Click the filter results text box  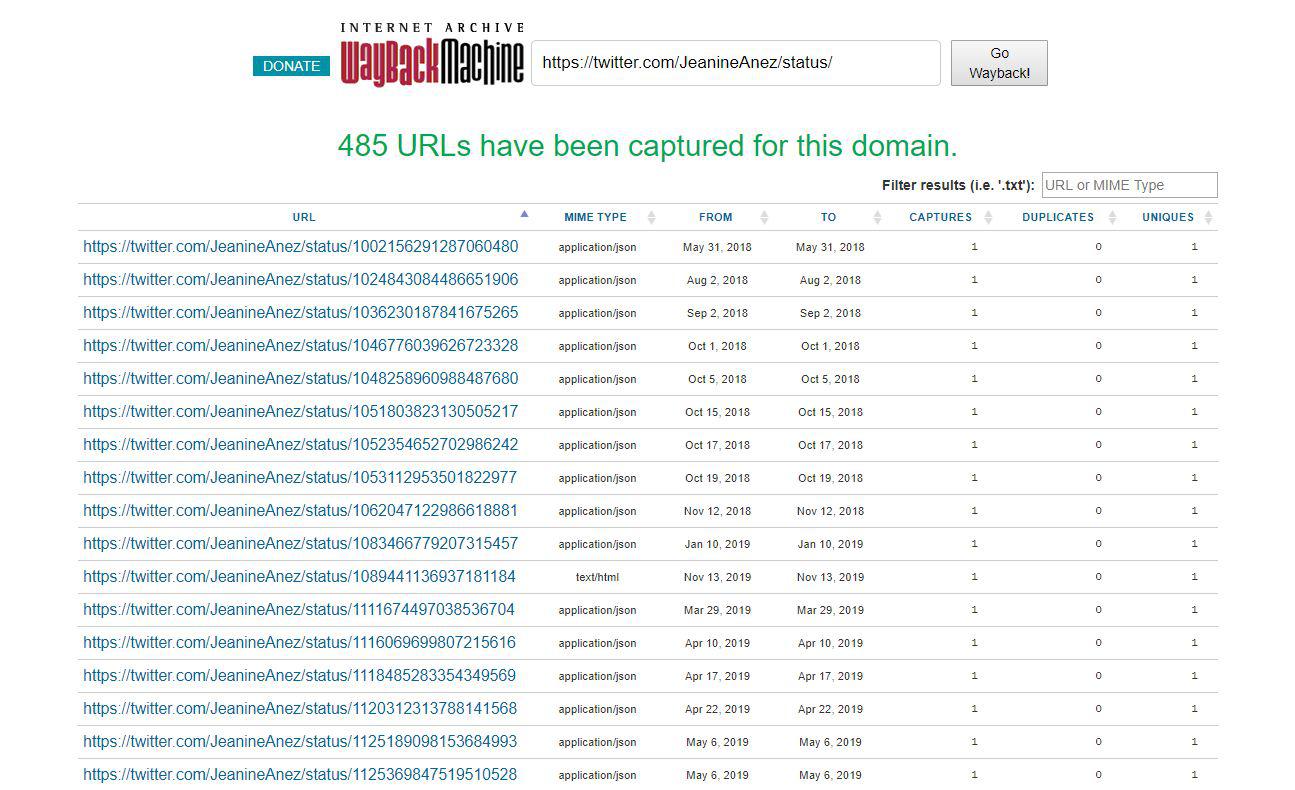point(1129,185)
